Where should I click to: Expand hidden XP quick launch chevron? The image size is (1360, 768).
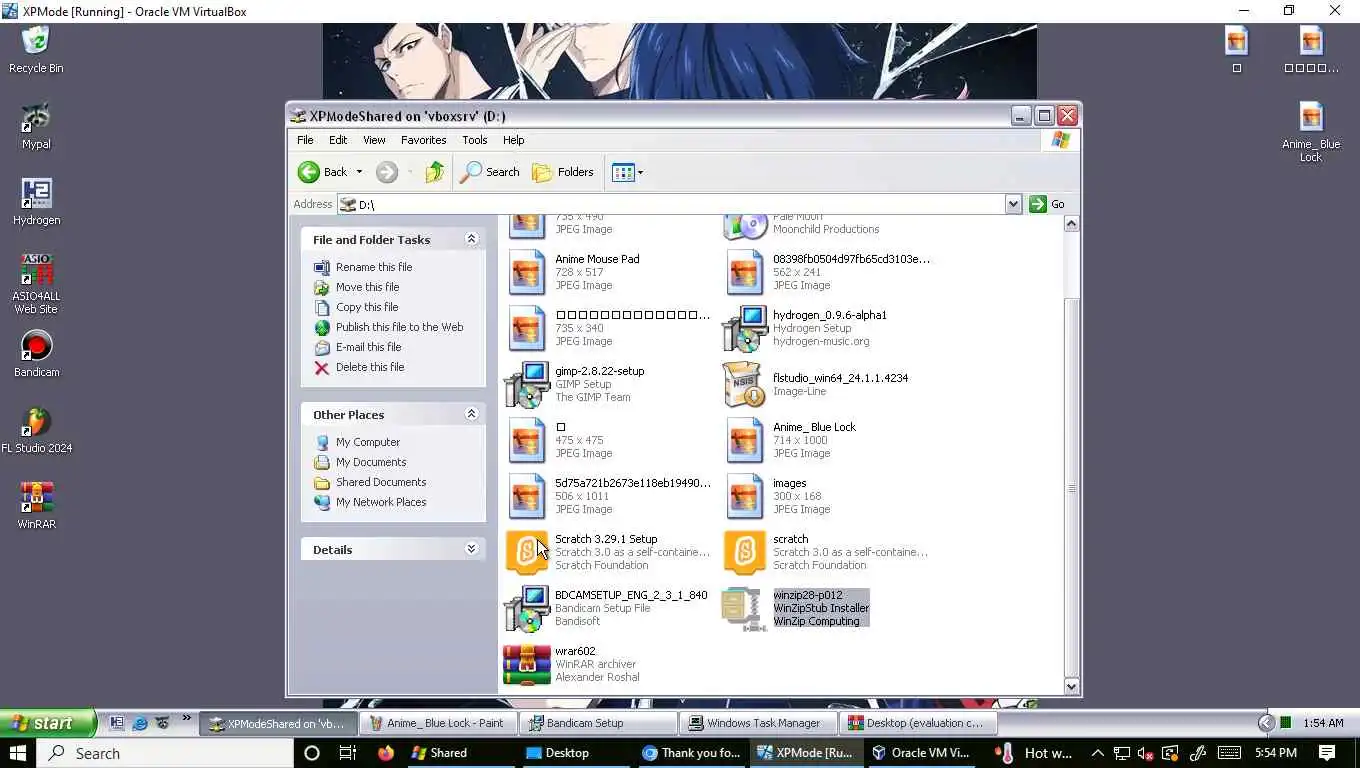(186, 718)
